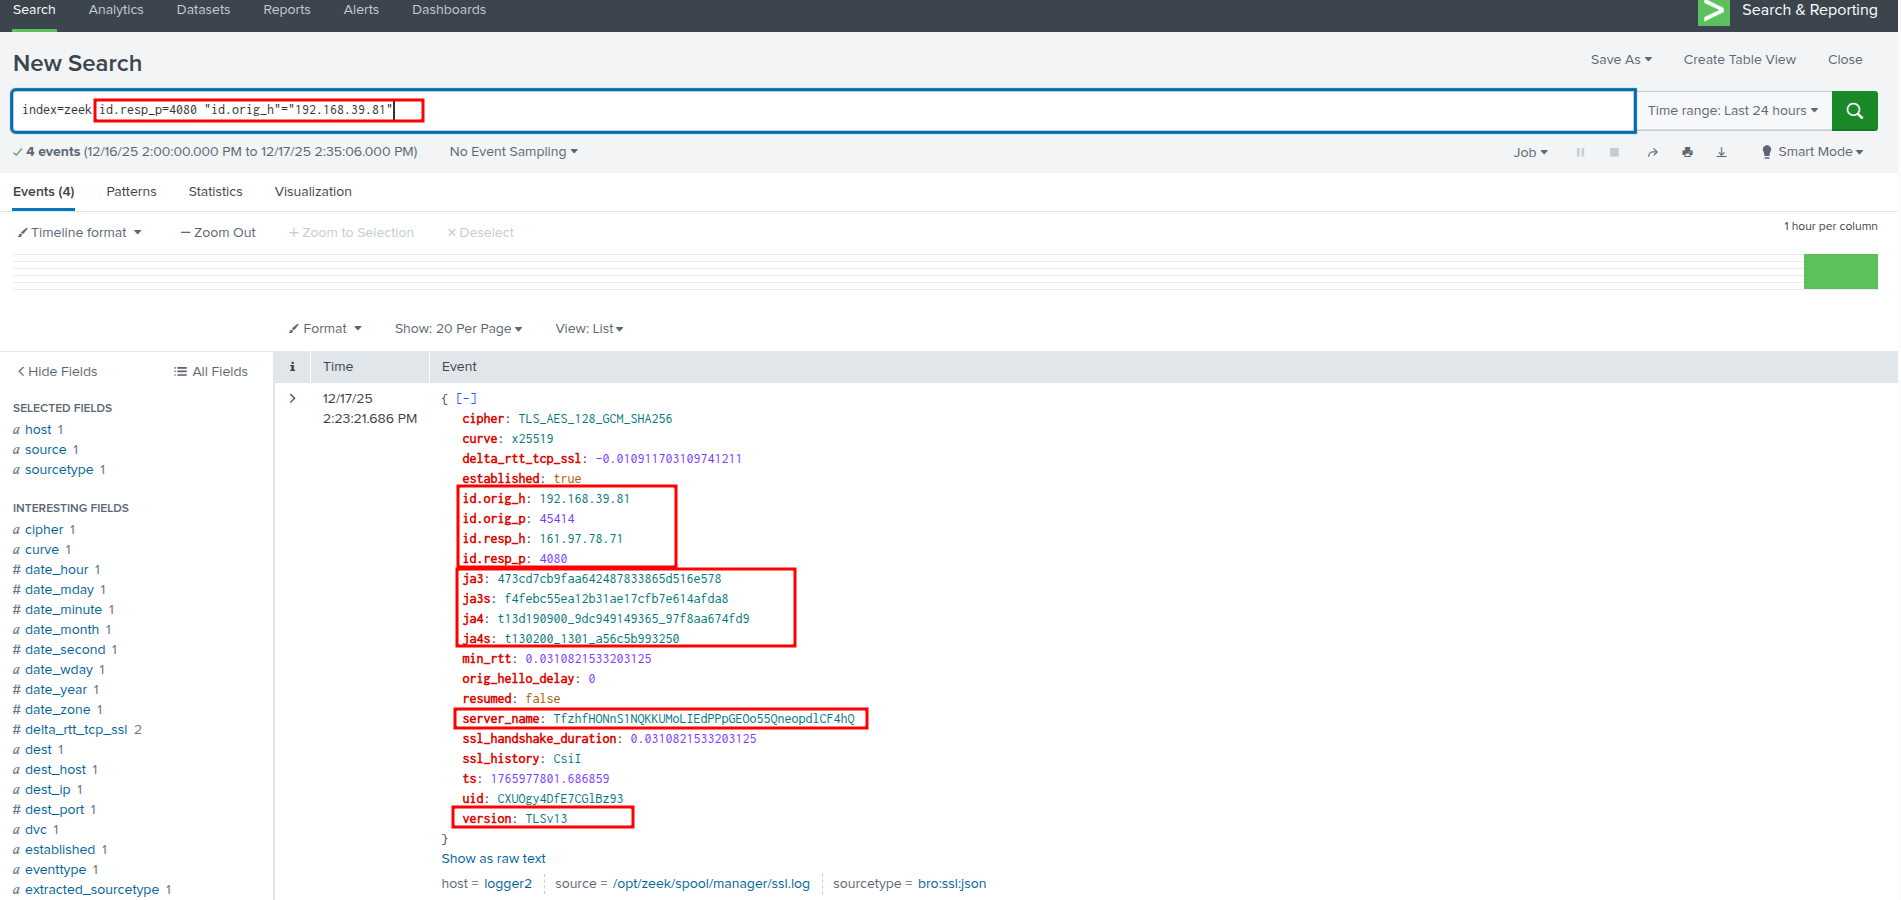Expand the event row details arrow
Image resolution: width=1901 pixels, height=900 pixels.
tap(292, 398)
